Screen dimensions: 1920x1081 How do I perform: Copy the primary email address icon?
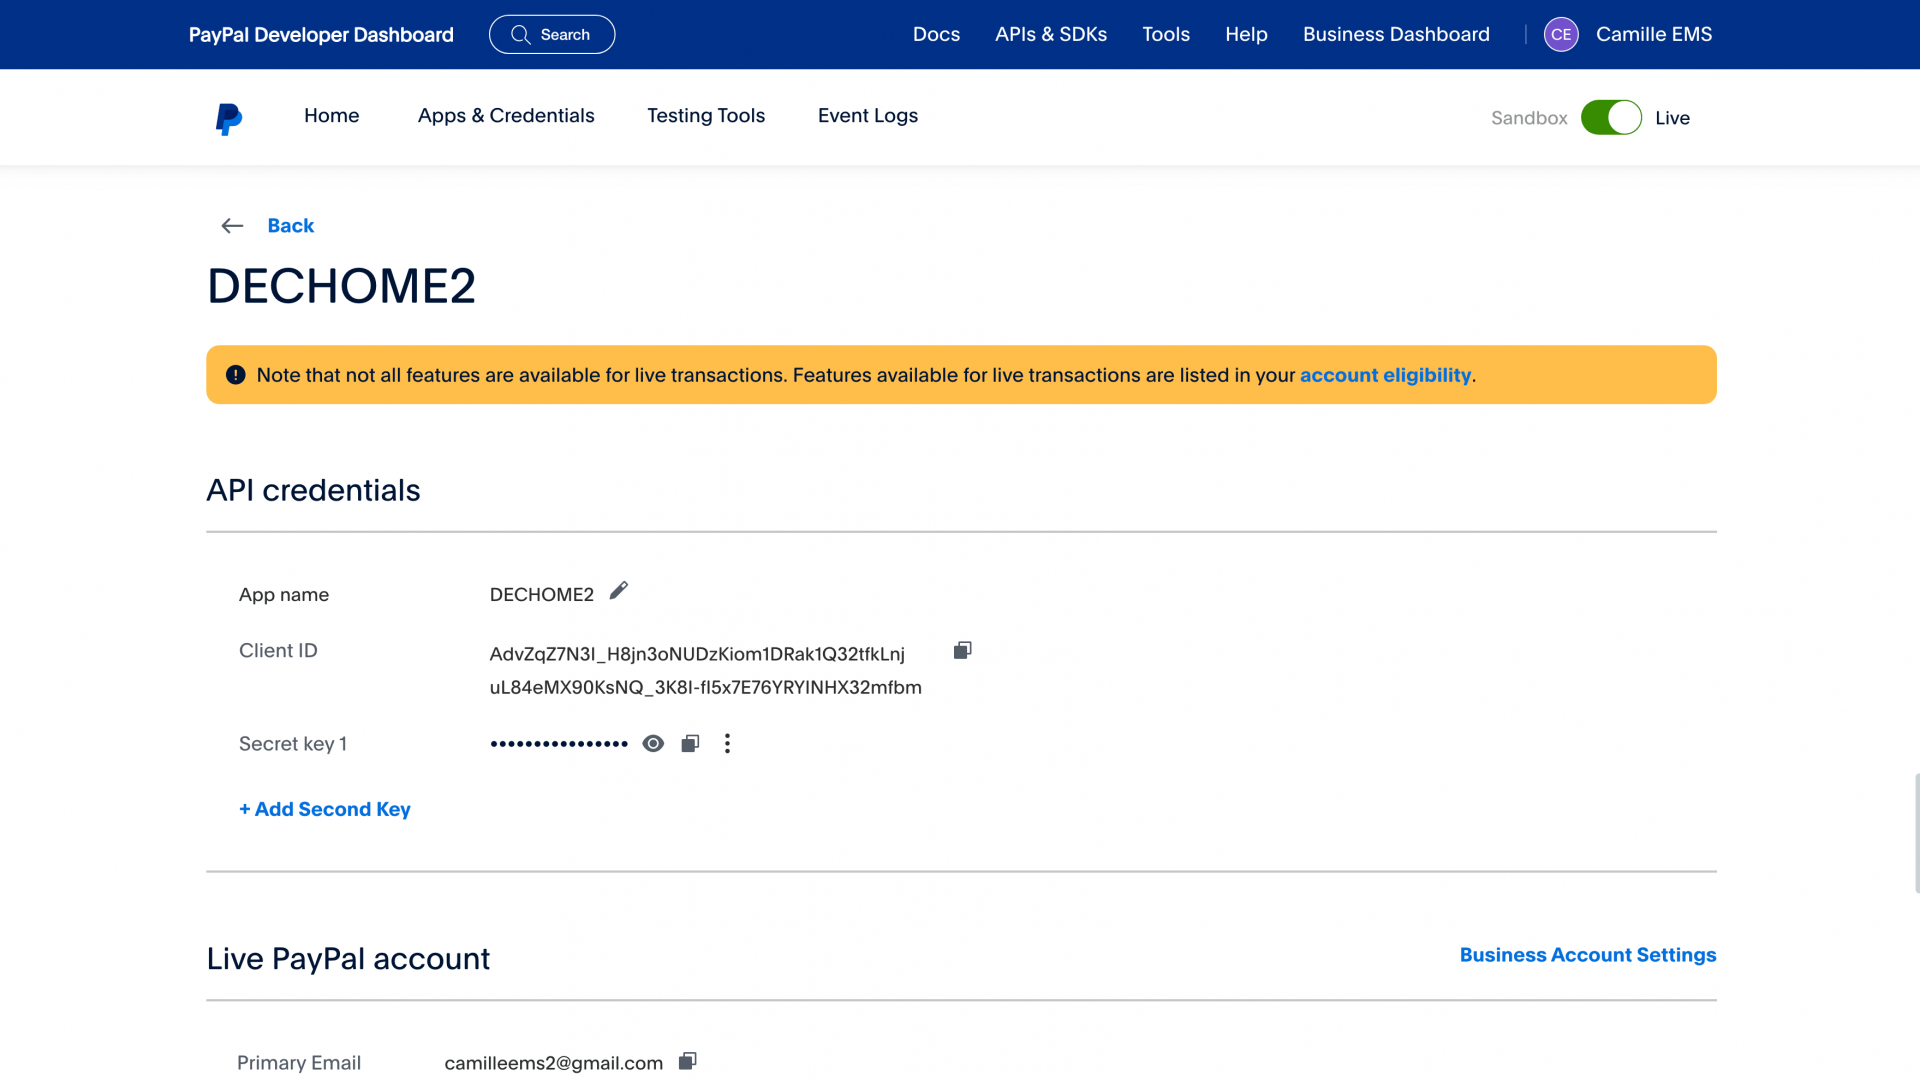click(688, 1061)
